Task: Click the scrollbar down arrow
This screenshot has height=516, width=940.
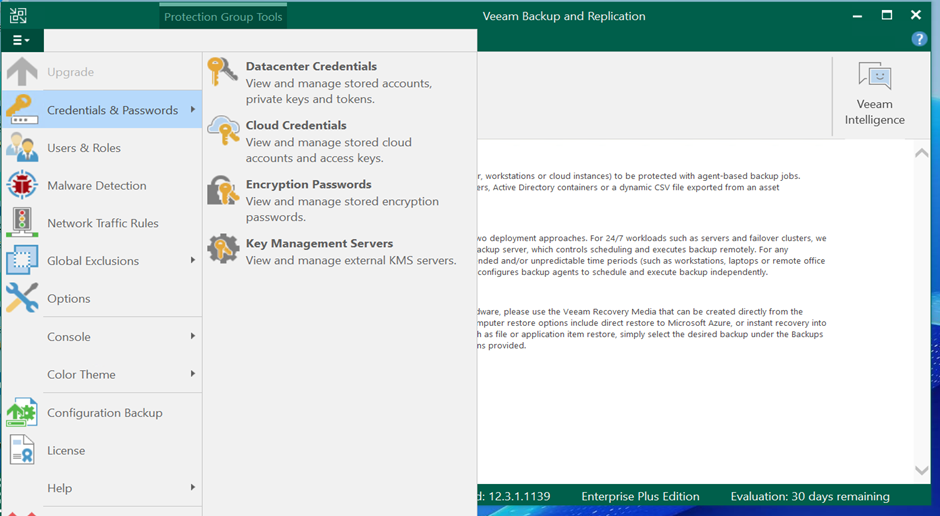Action: pos(921,470)
